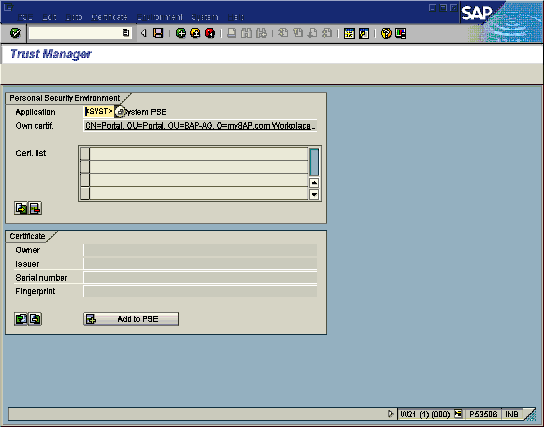Click the System PSE description text
Viewport: 544px width, 427px height.
tap(146, 112)
